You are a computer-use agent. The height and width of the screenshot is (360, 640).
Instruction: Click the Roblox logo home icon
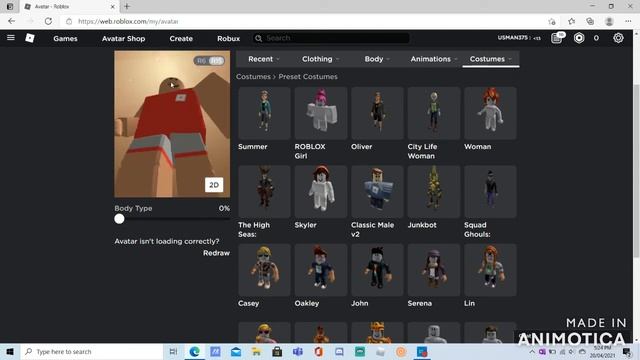[x=30, y=38]
